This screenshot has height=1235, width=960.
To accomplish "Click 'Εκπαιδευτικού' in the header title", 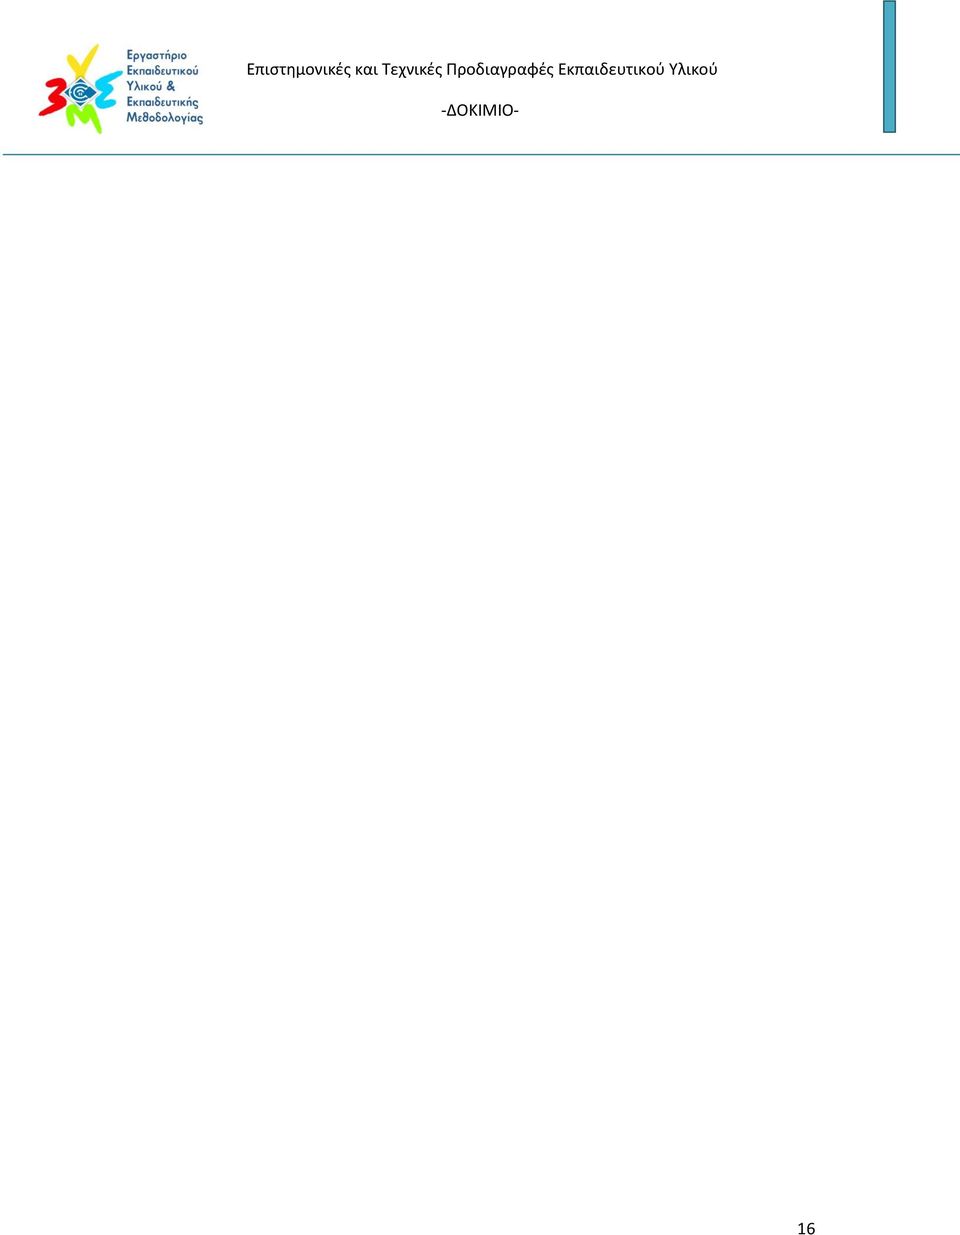I will (611, 70).
